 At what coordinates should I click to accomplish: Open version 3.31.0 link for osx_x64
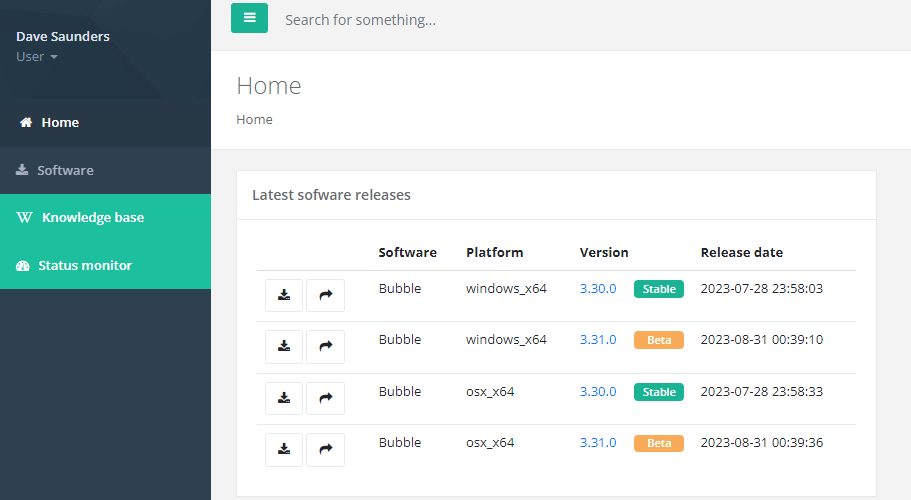[x=598, y=443]
